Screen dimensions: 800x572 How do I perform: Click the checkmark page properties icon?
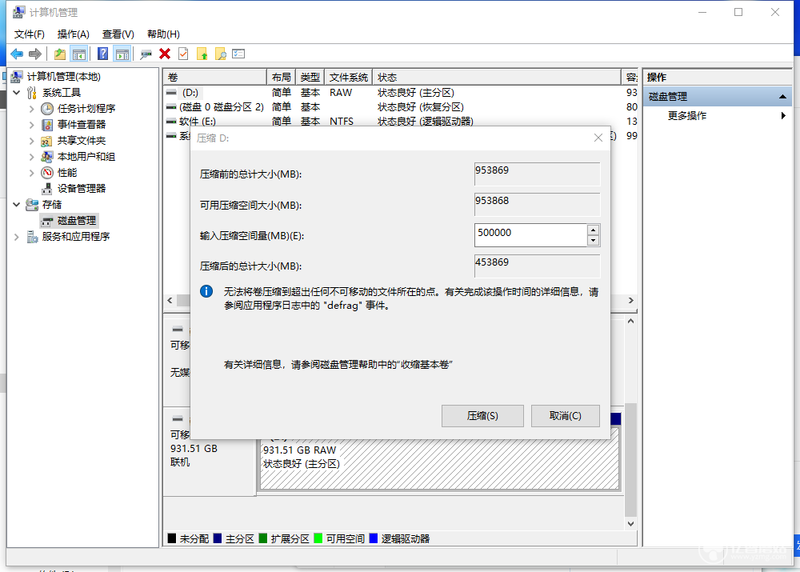[183, 54]
